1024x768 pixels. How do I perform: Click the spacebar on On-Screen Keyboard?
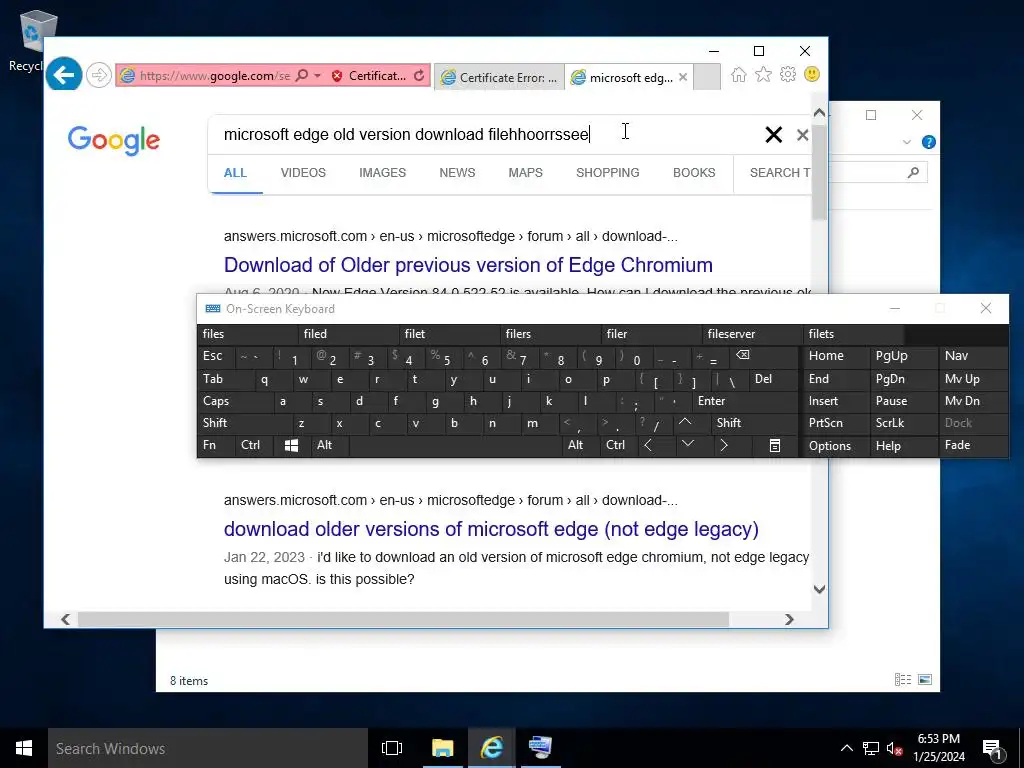[455, 445]
